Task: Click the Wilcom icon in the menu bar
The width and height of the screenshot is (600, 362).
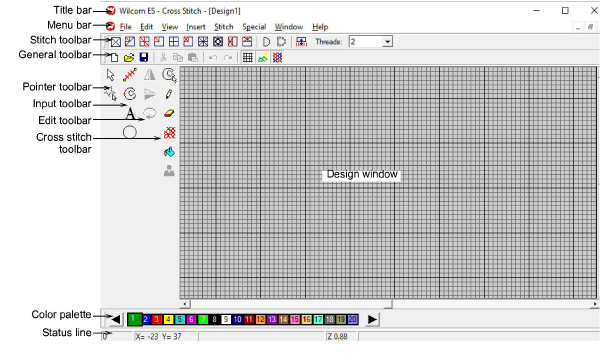Action: coord(110,26)
